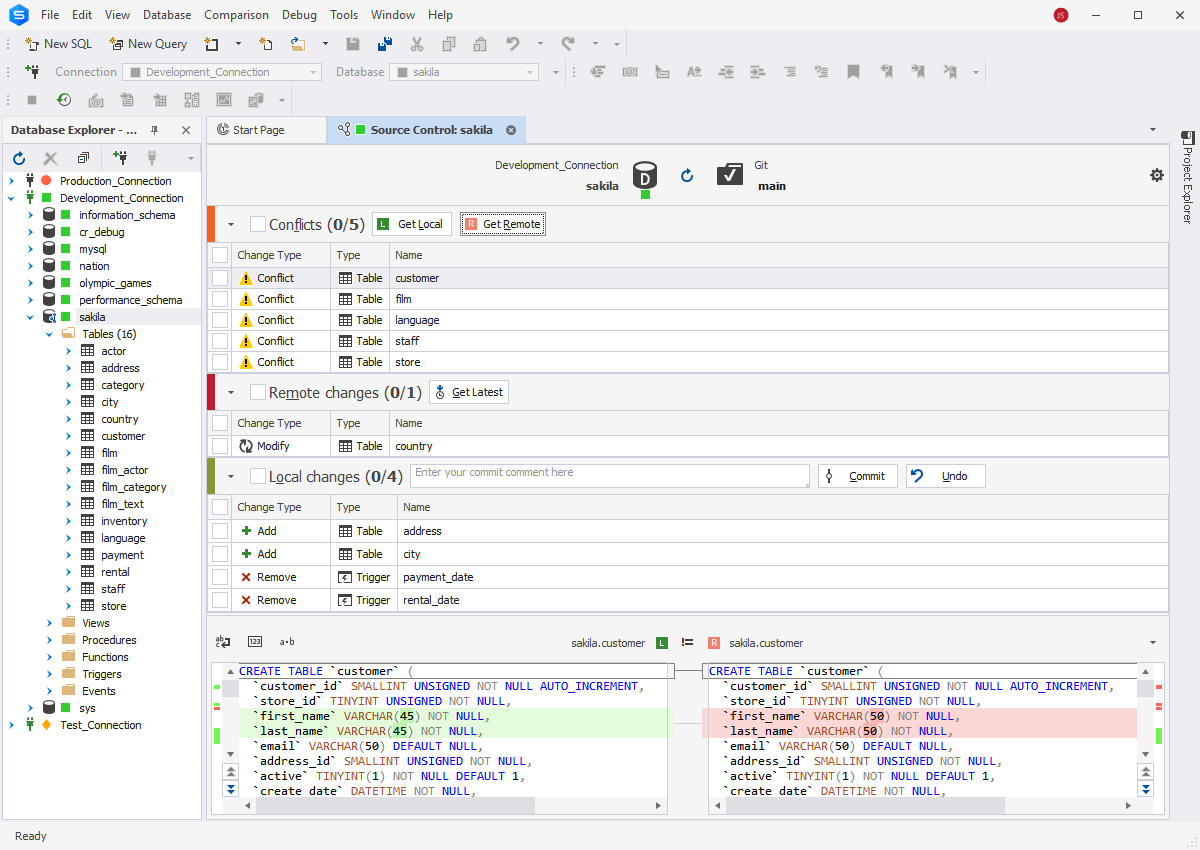Viewport: 1200px width, 850px height.
Task: Check the customer conflict row checkbox
Action: pos(220,278)
